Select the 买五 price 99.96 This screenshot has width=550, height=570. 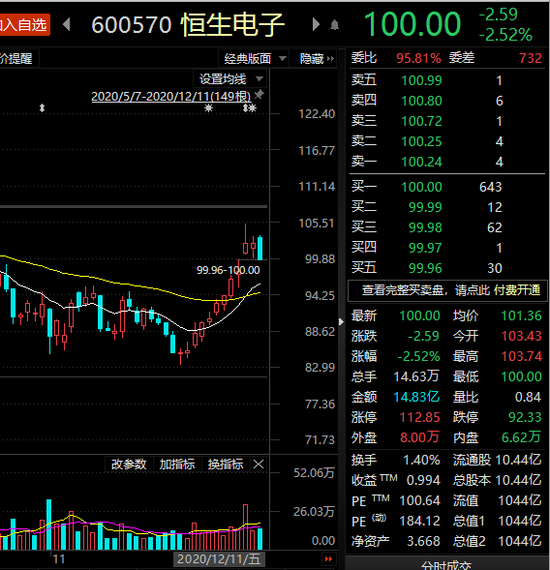click(425, 268)
